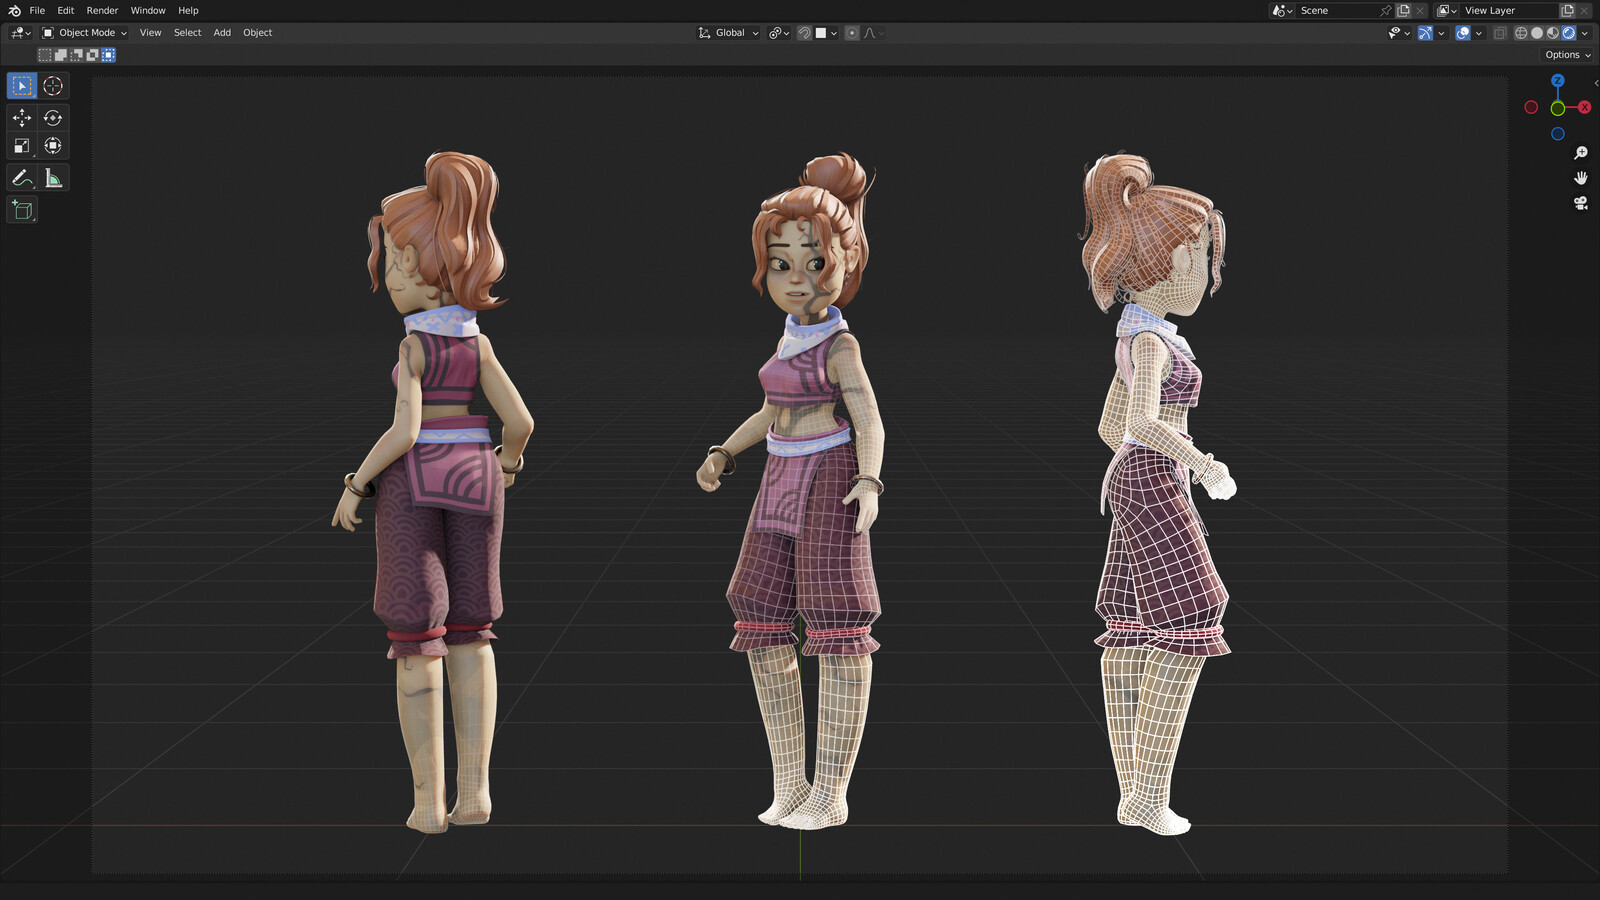Toggle viewport gizmos display
Screen dimensions: 1600x900
click(x=1425, y=33)
